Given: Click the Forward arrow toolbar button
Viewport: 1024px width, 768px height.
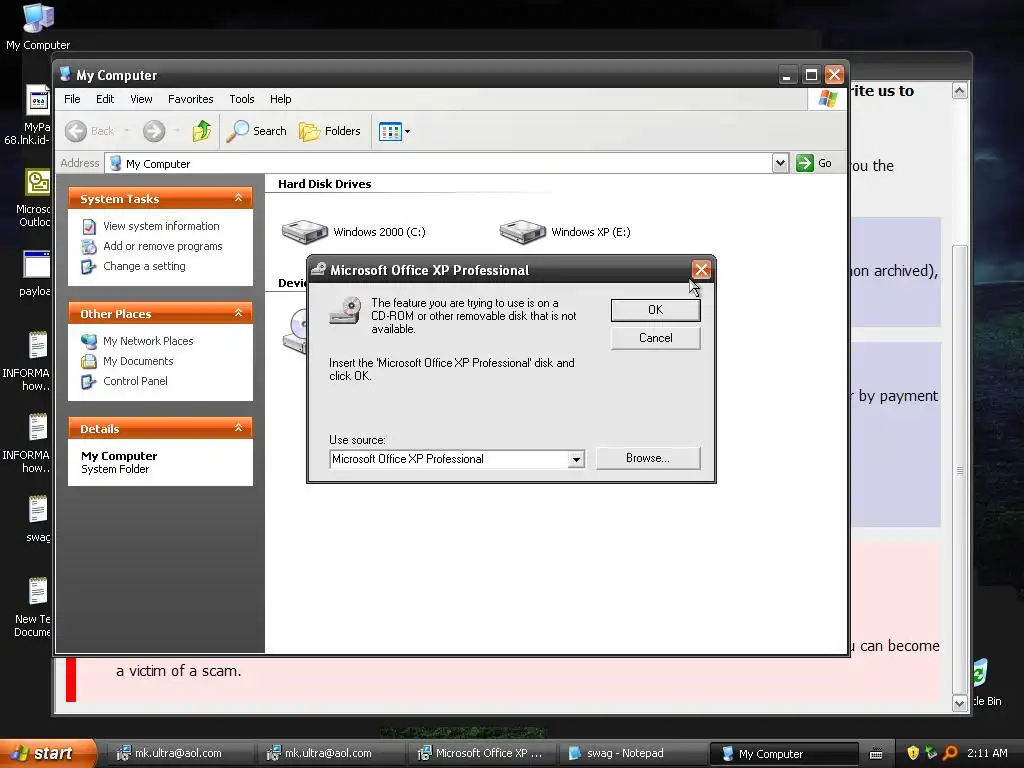Looking at the screenshot, I should [154, 131].
